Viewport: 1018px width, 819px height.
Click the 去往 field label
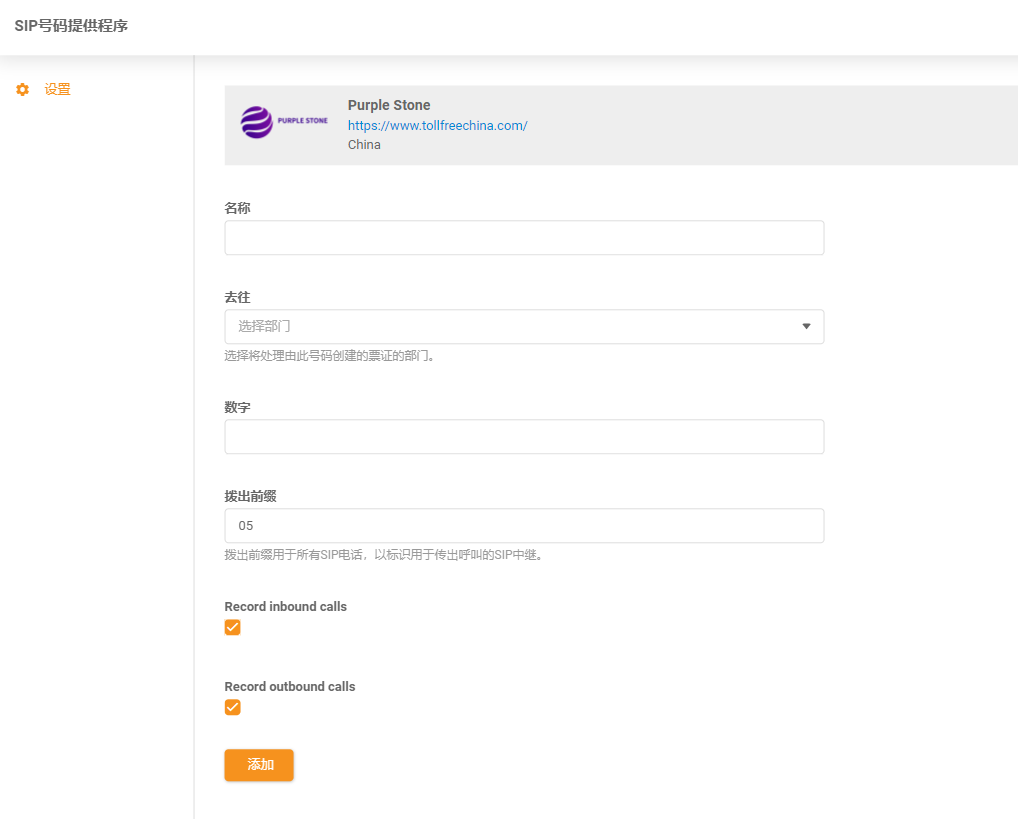tap(237, 298)
